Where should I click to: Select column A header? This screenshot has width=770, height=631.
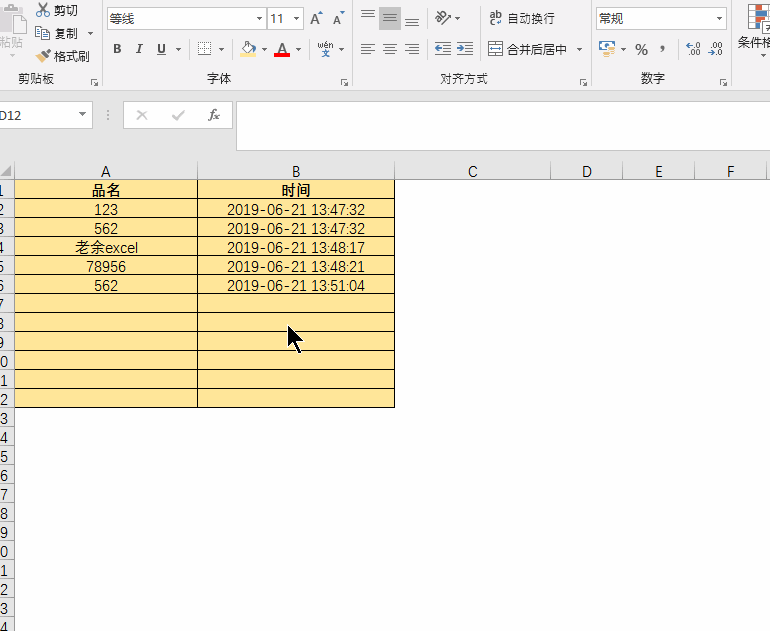pos(106,171)
